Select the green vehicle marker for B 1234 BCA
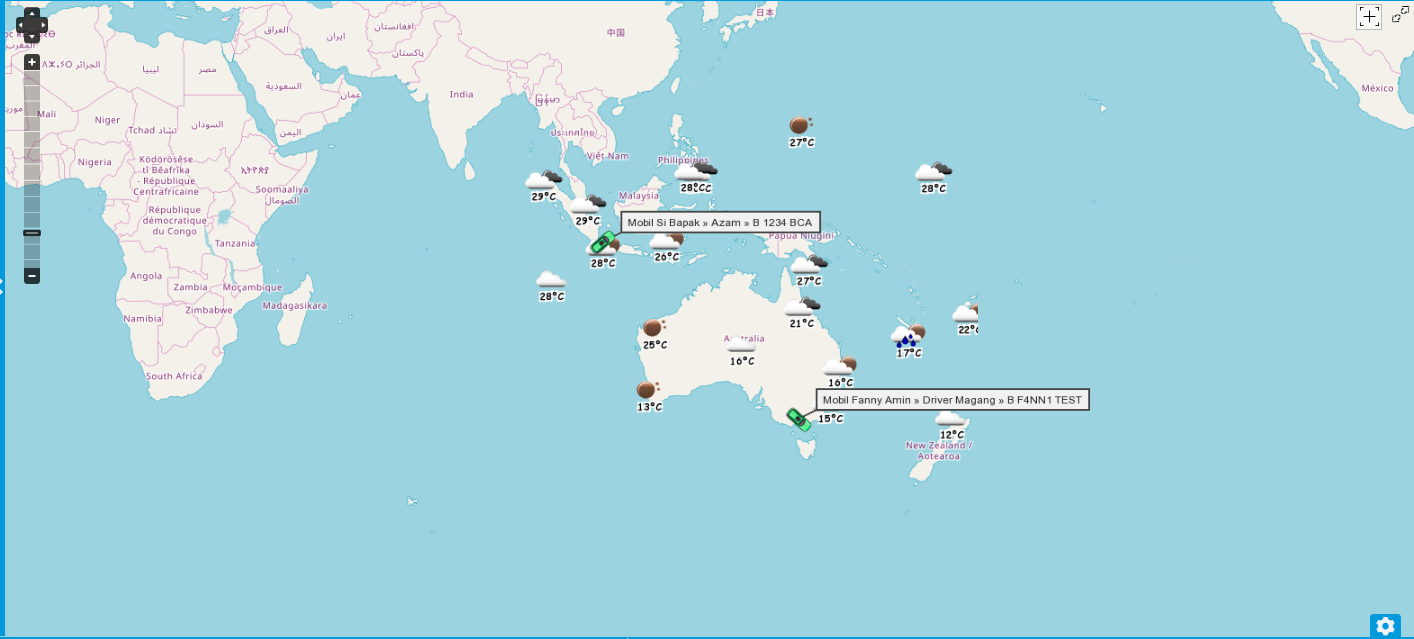1414x639 pixels. [x=603, y=242]
